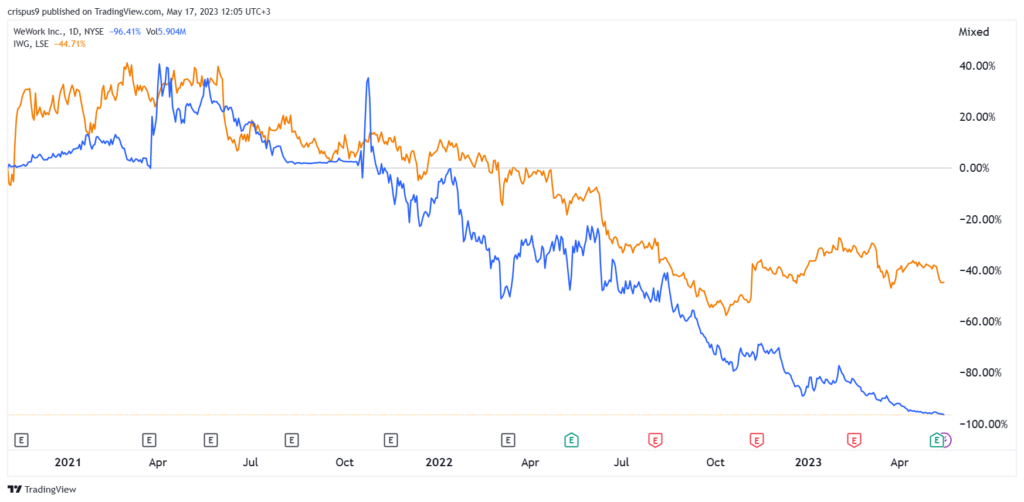Open the first green earnings marker
This screenshot has height=502, width=1024.
point(571,439)
